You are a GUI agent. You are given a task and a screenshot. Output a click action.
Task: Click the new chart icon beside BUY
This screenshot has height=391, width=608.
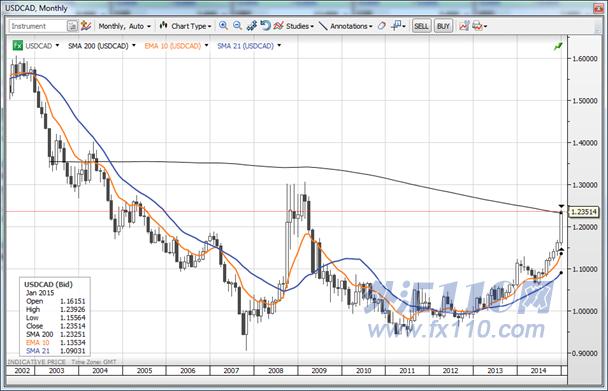click(464, 26)
